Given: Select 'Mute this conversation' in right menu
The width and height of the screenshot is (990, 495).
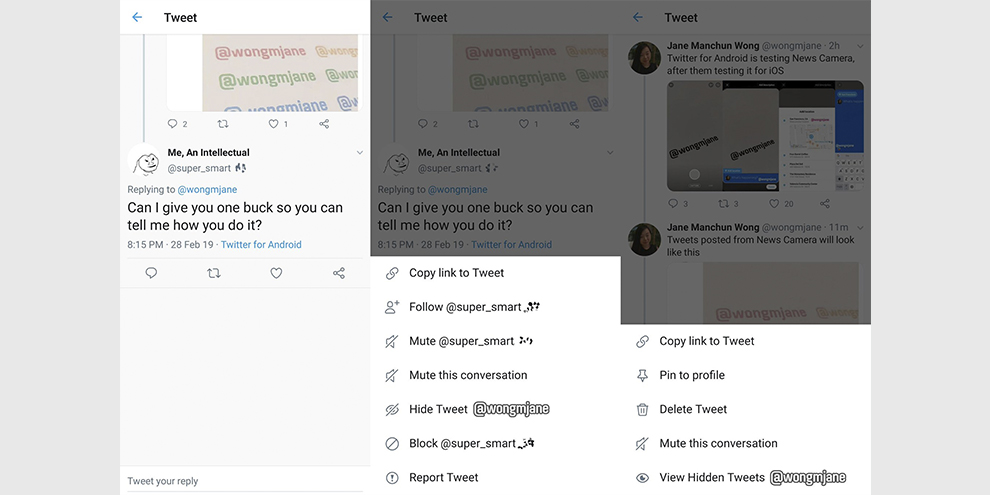Looking at the screenshot, I should (x=746, y=443).
